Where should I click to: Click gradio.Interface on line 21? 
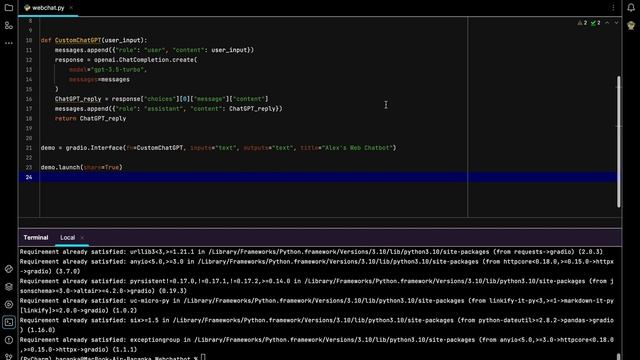(94, 148)
